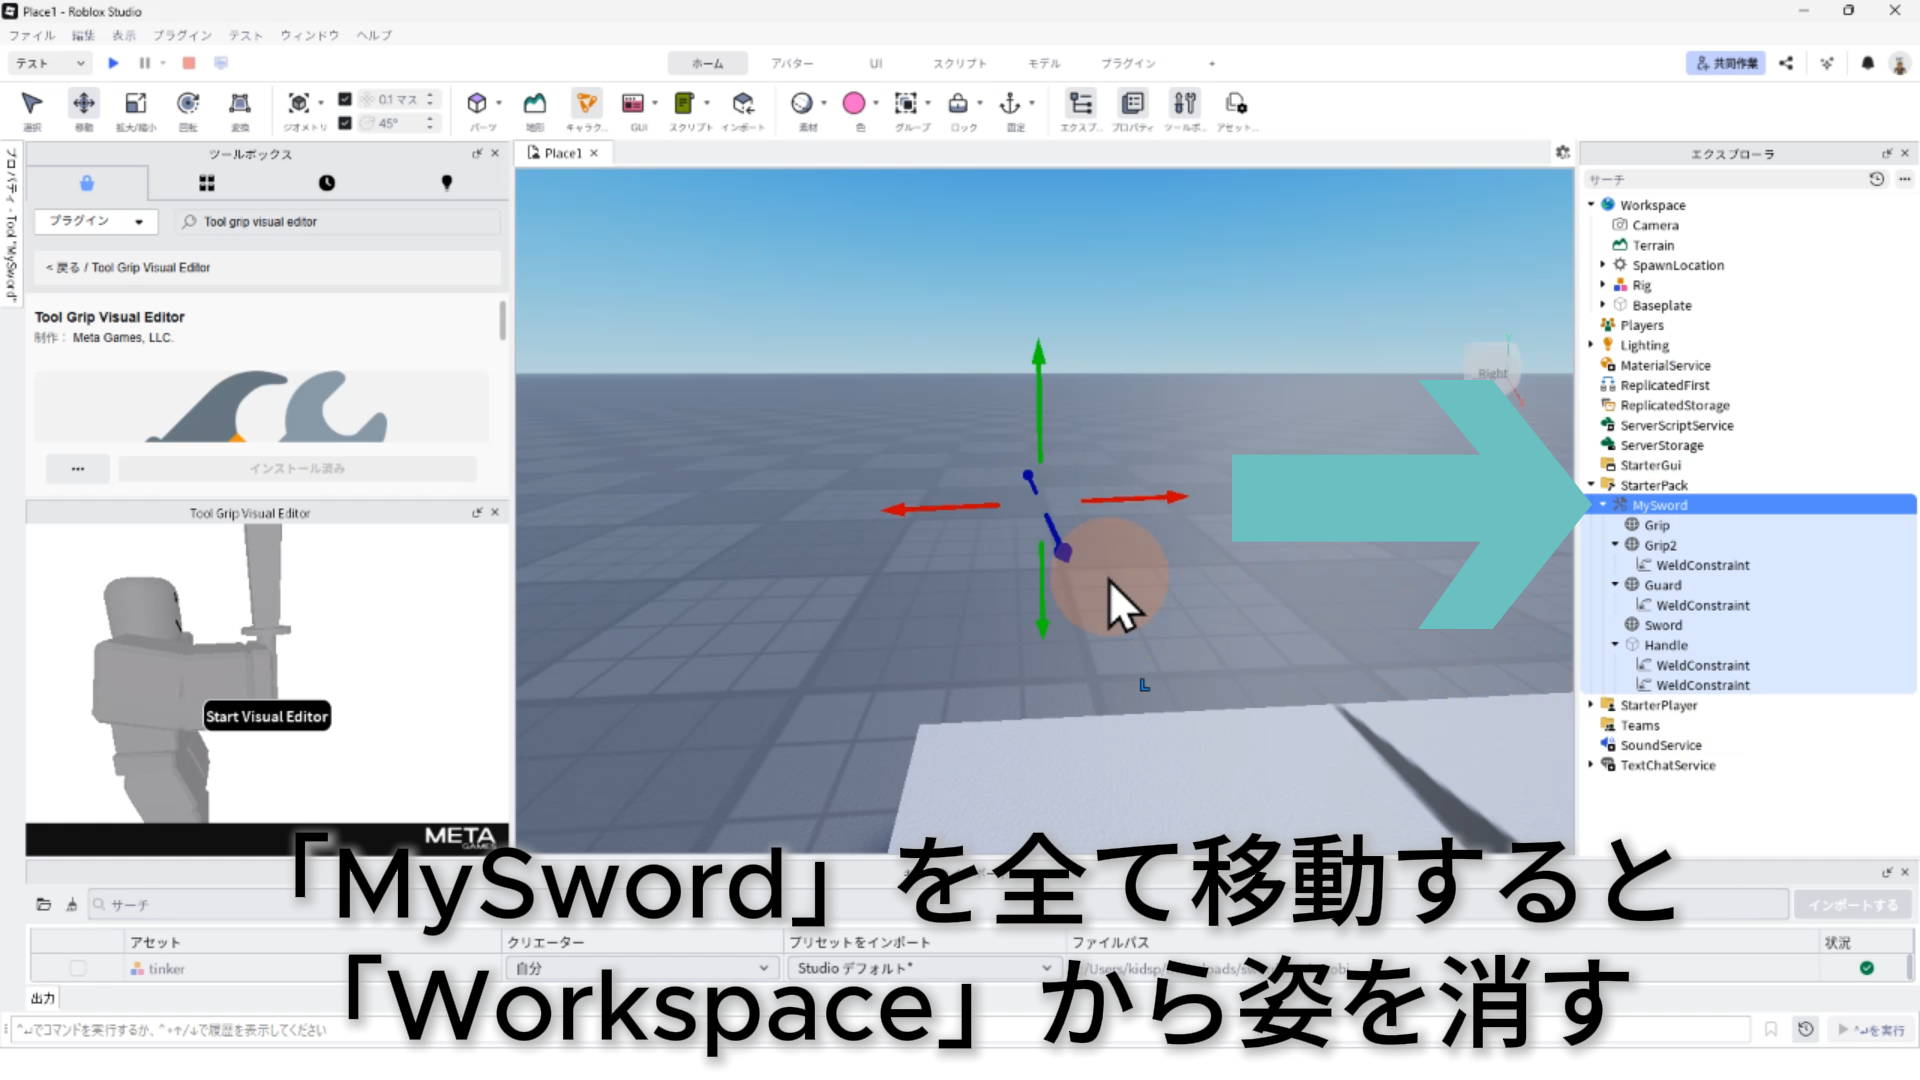Screen dimensions: 1920x1080
Task: Open the Terrain editor tool
Action: (x=535, y=104)
